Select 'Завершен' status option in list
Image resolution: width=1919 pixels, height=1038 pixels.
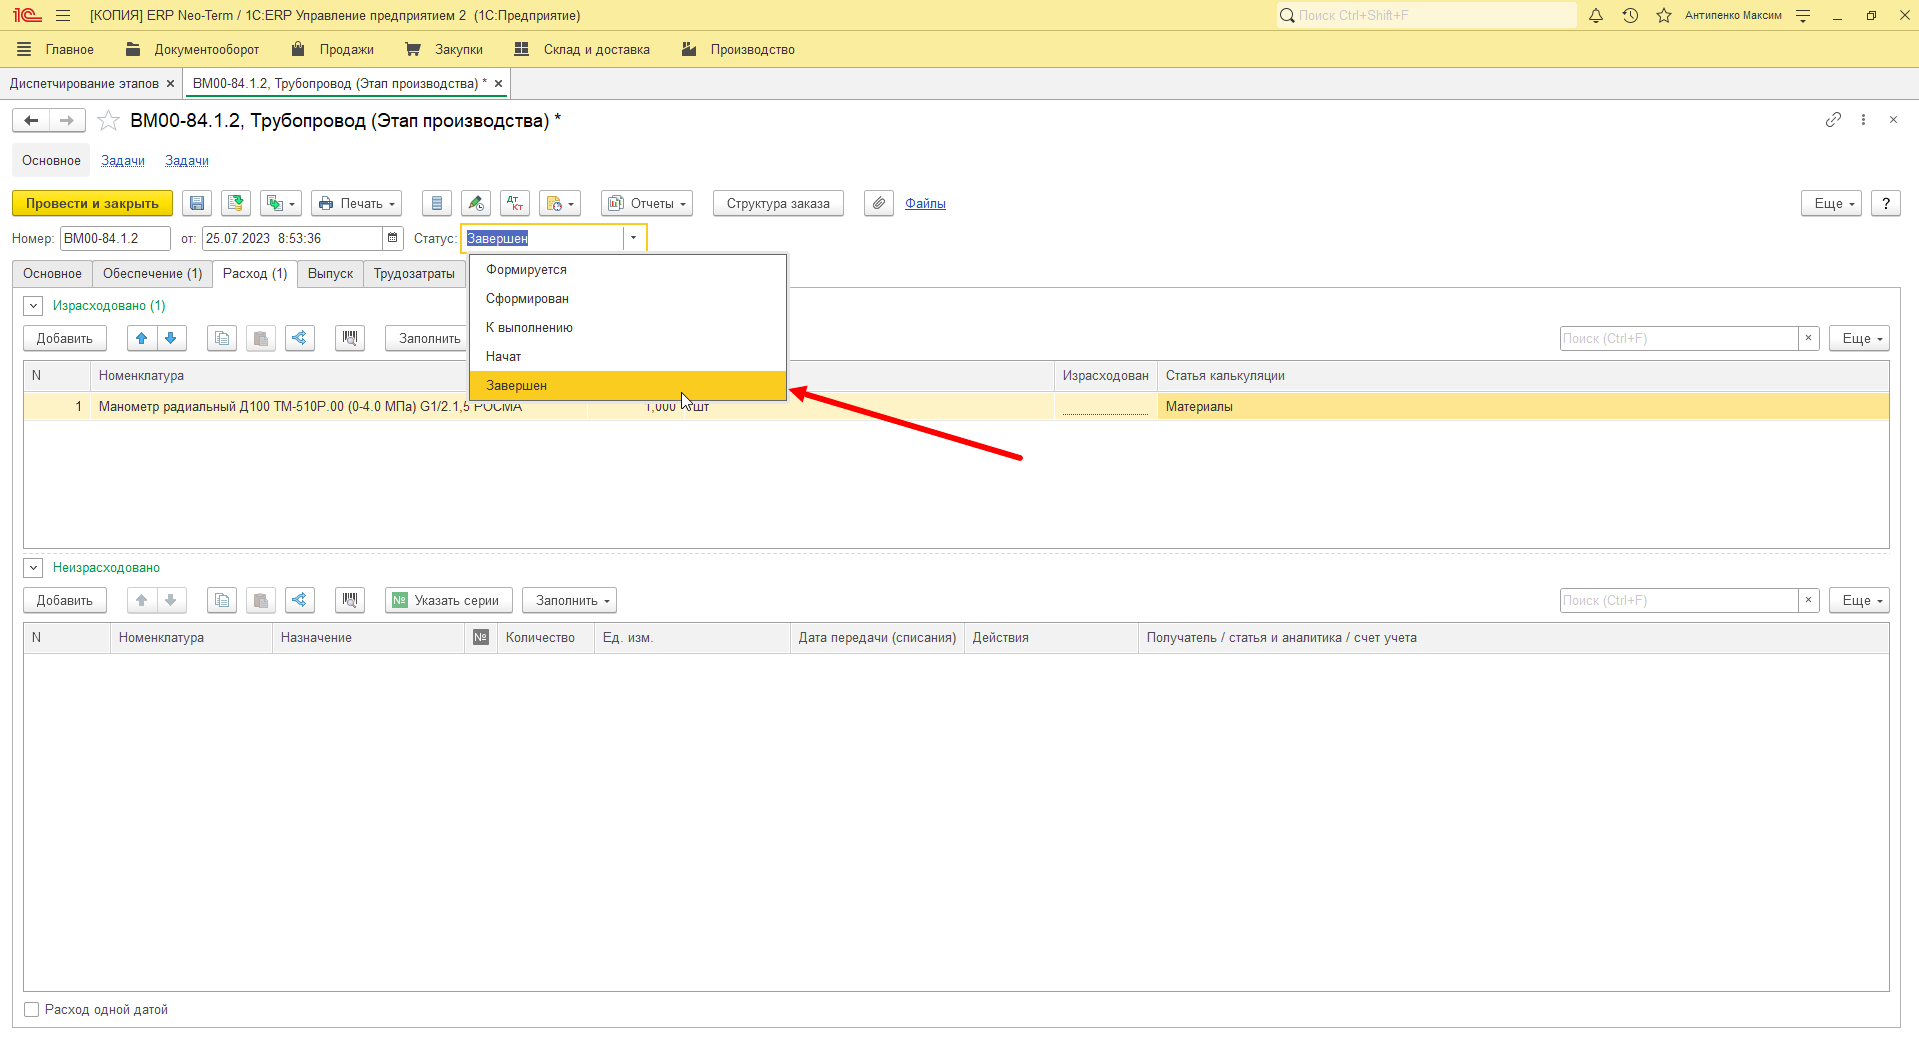point(628,386)
